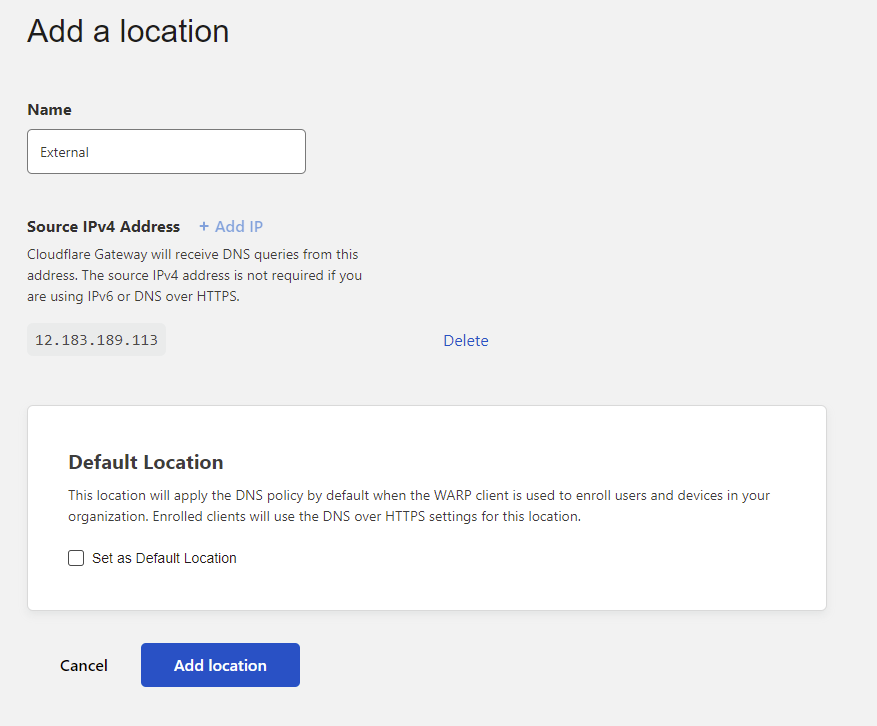Delete the 12.183.189.113 address entry

pos(466,341)
